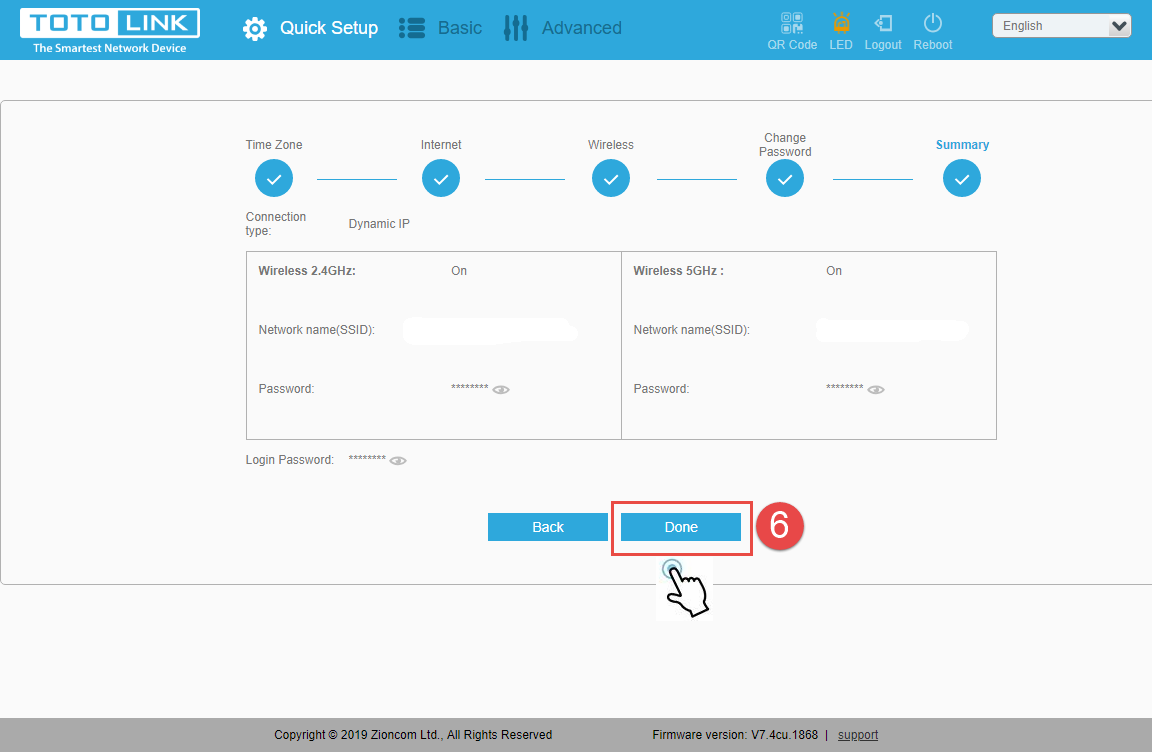The width and height of the screenshot is (1152, 752).
Task: Select the Internet step checkmark circle
Action: pyautogui.click(x=441, y=179)
